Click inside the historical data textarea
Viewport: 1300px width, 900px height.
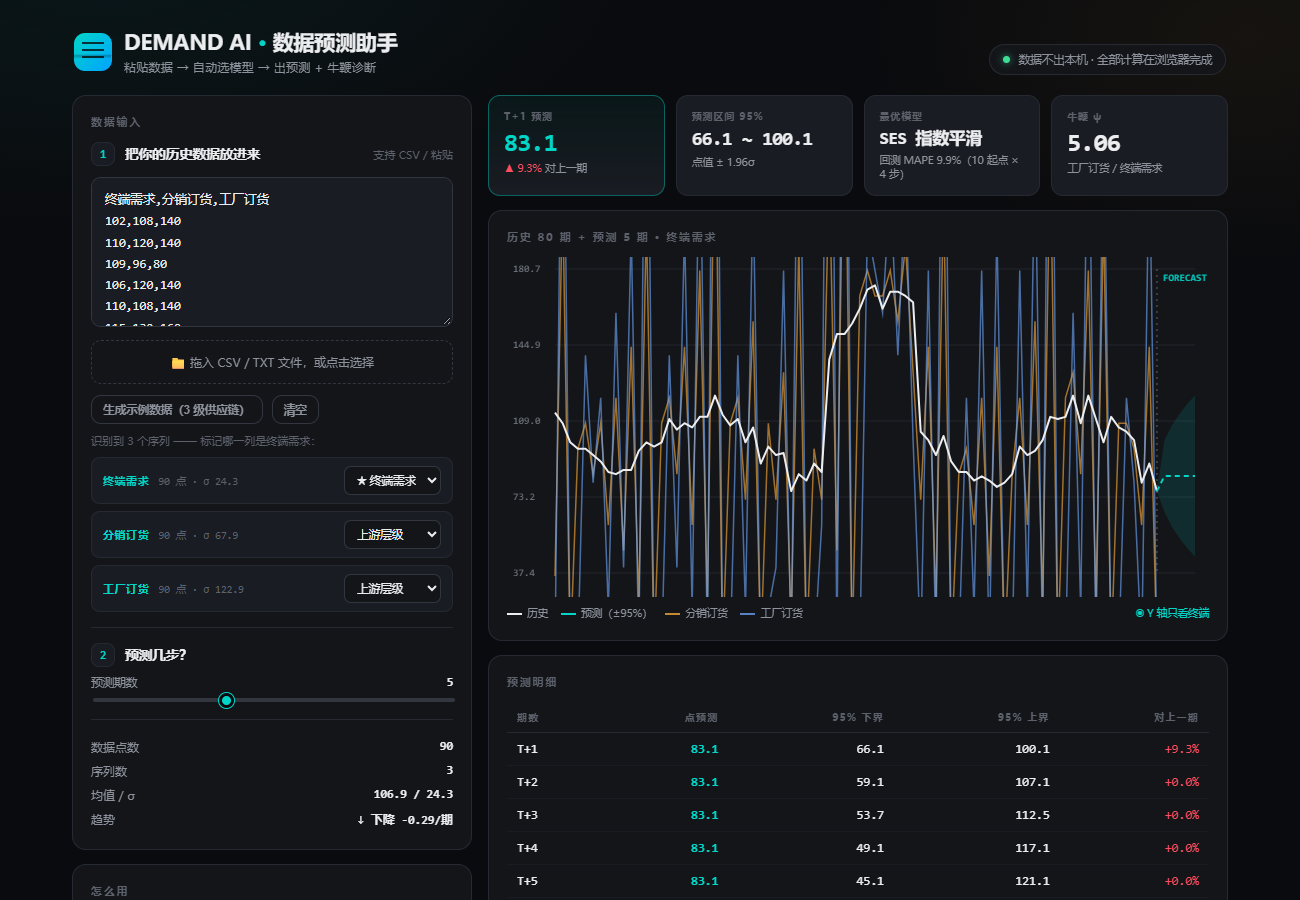coord(272,252)
